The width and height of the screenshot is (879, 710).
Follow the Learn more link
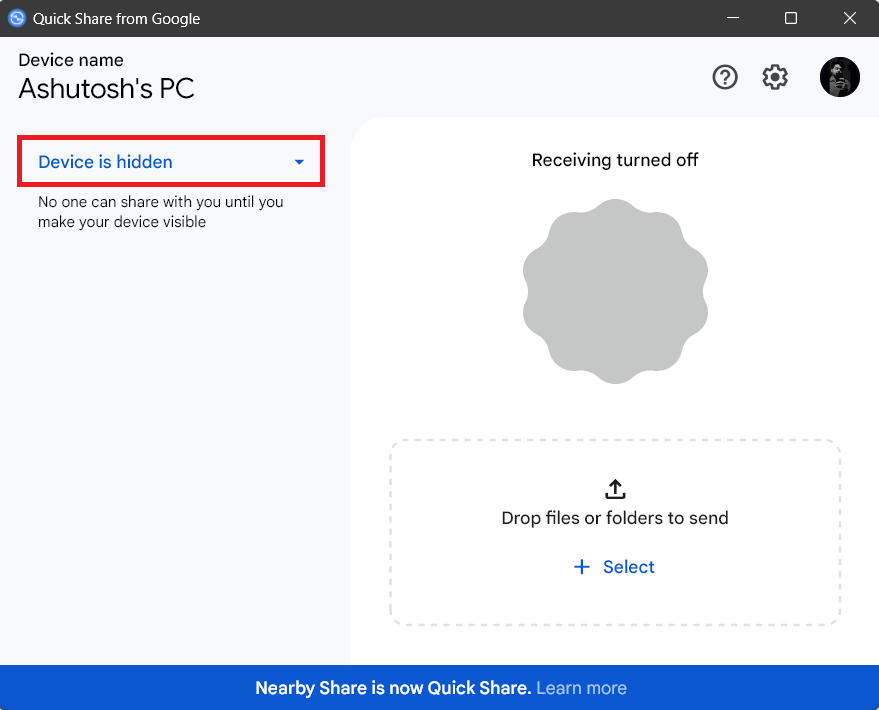tap(581, 688)
